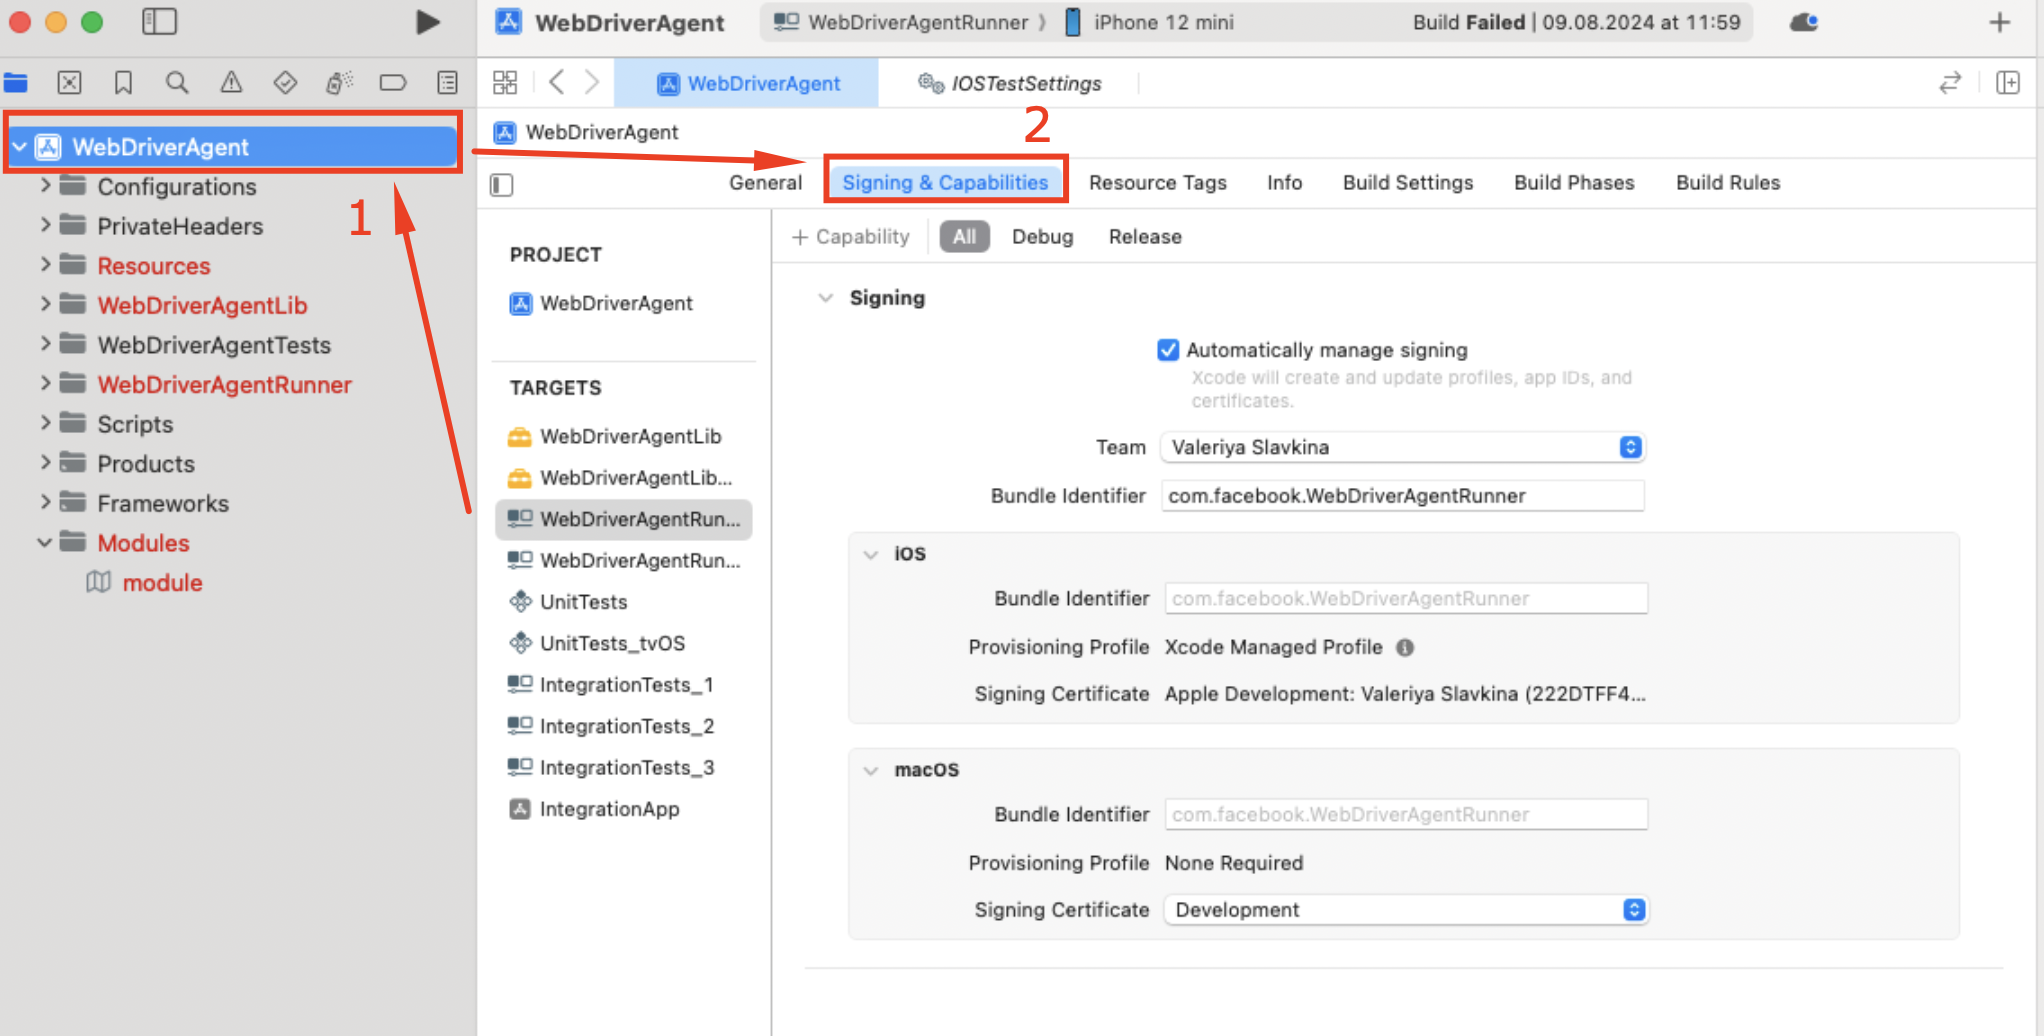
Task: Collapse the macOS signing group
Action: 871,770
